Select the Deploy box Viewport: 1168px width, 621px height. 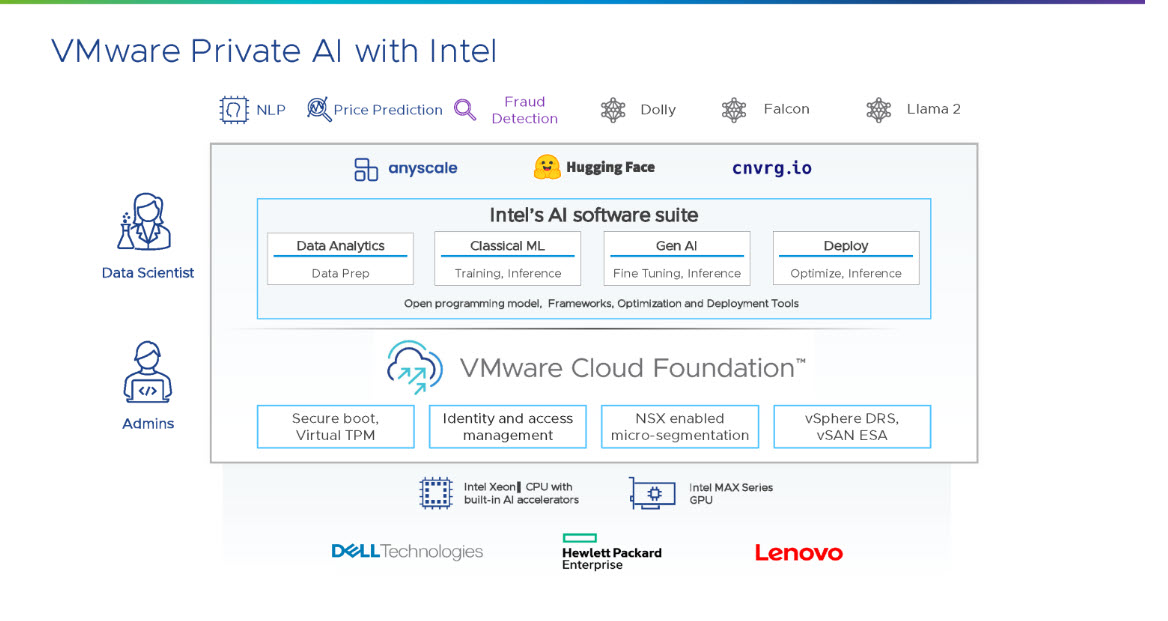pyautogui.click(x=846, y=258)
